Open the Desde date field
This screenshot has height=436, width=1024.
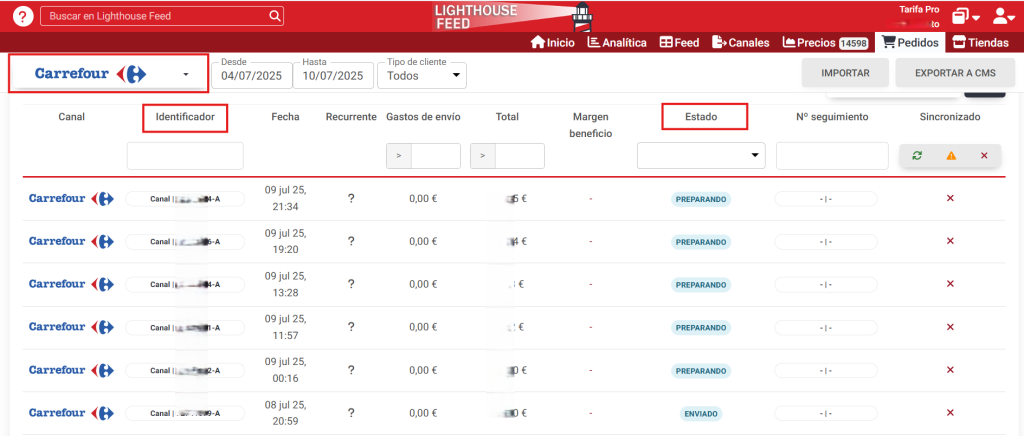251,75
